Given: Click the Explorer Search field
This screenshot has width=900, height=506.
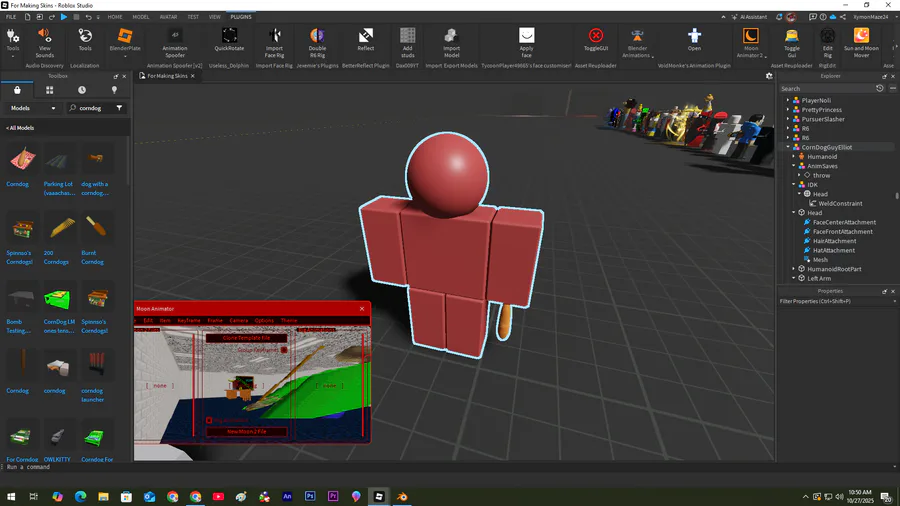Looking at the screenshot, I should click(x=827, y=88).
